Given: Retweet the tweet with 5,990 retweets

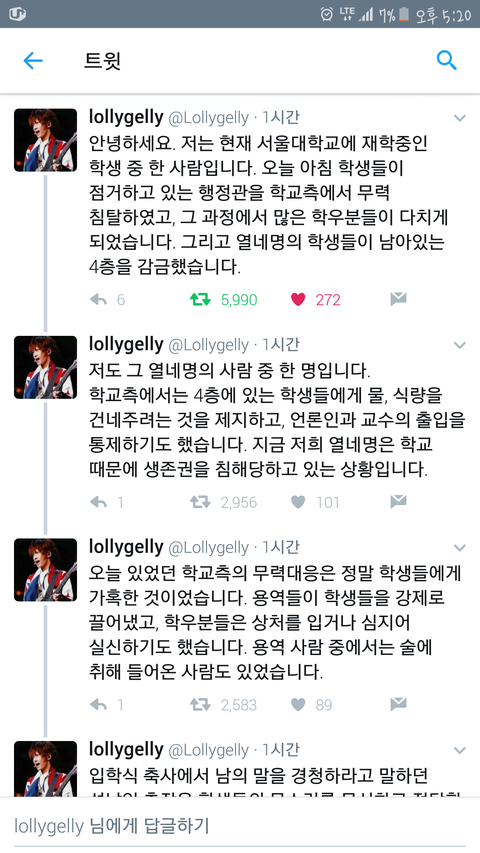Looking at the screenshot, I should [199, 299].
